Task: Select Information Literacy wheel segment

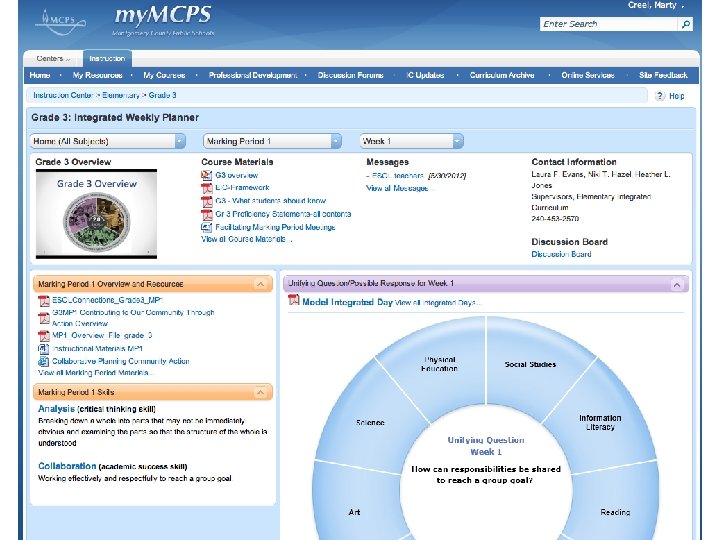Action: [x=600, y=422]
